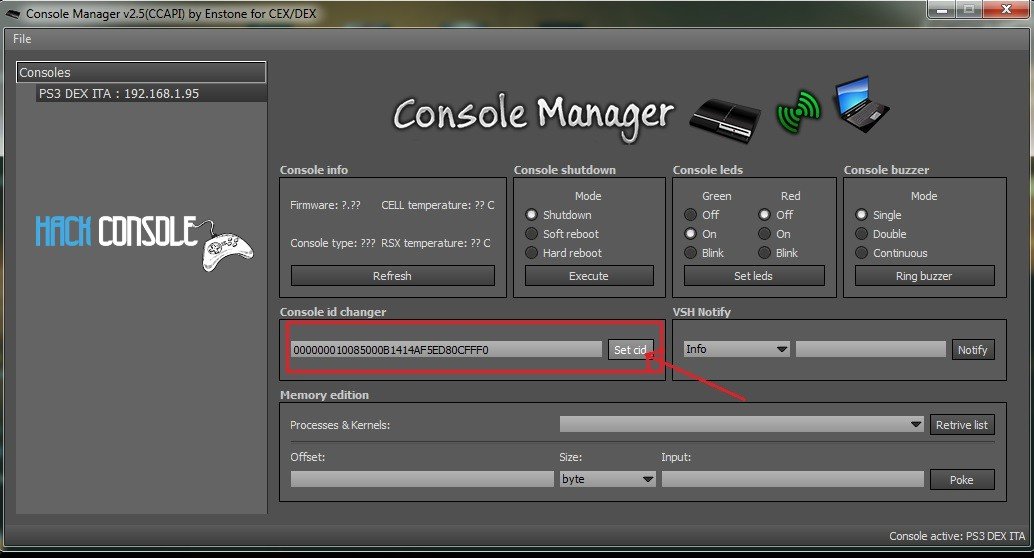The width and height of the screenshot is (1034, 558).
Task: Select the Hard reboot radio button
Action: tap(532, 253)
